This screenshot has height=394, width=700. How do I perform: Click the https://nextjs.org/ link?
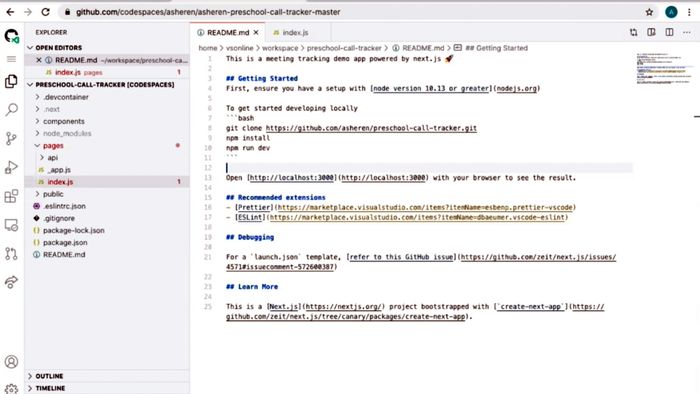click(x=343, y=307)
